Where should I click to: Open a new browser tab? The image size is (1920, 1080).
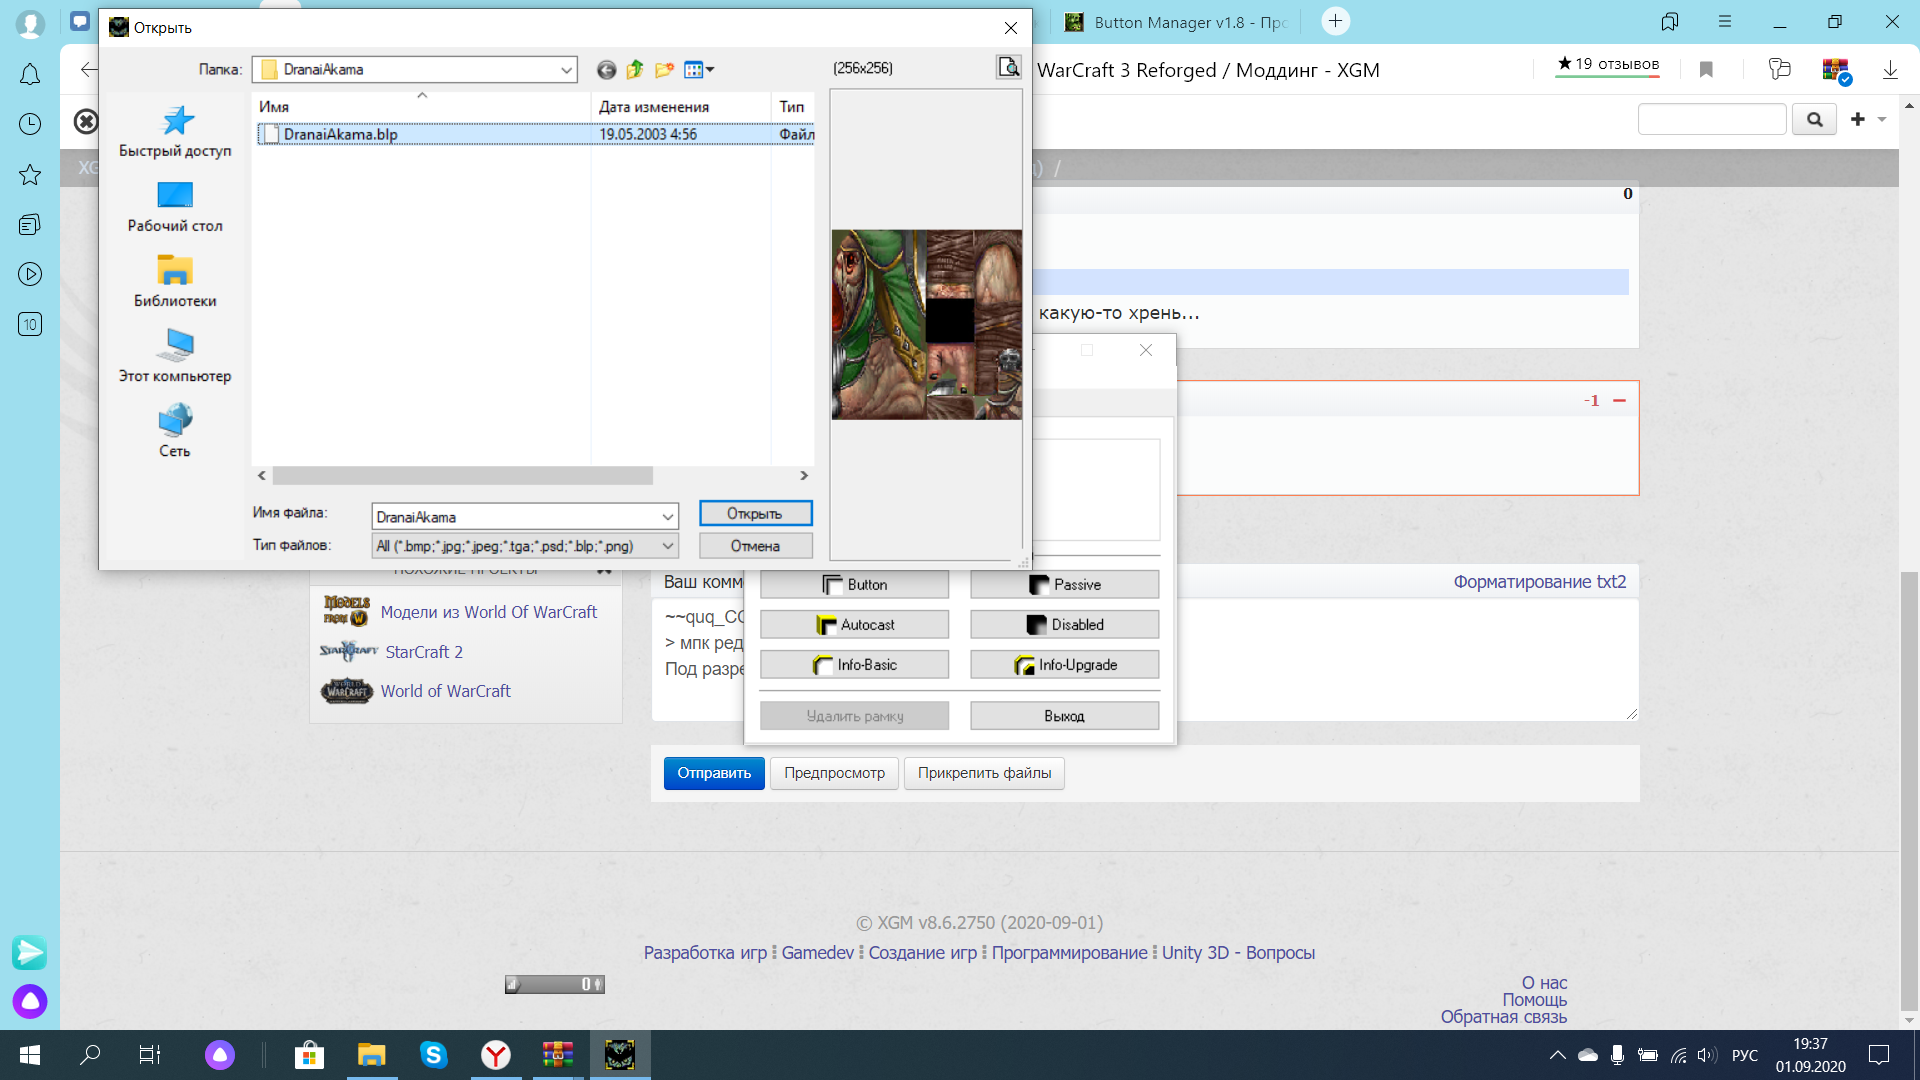[1335, 21]
